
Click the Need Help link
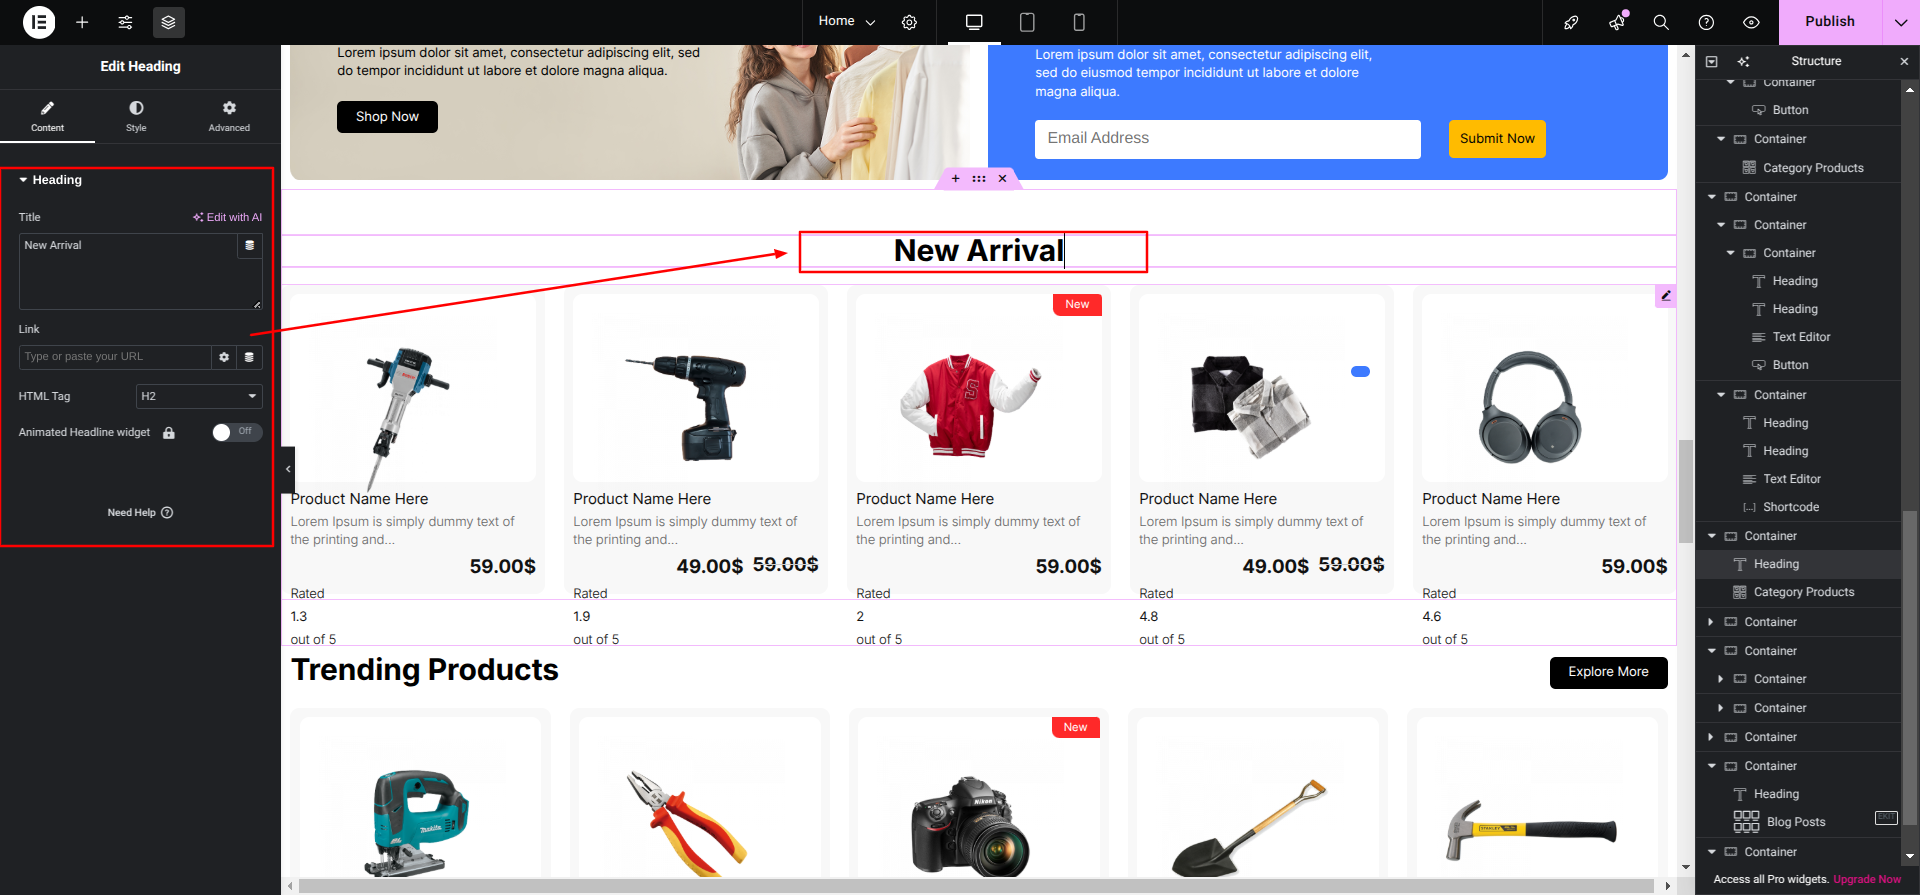[x=140, y=513]
